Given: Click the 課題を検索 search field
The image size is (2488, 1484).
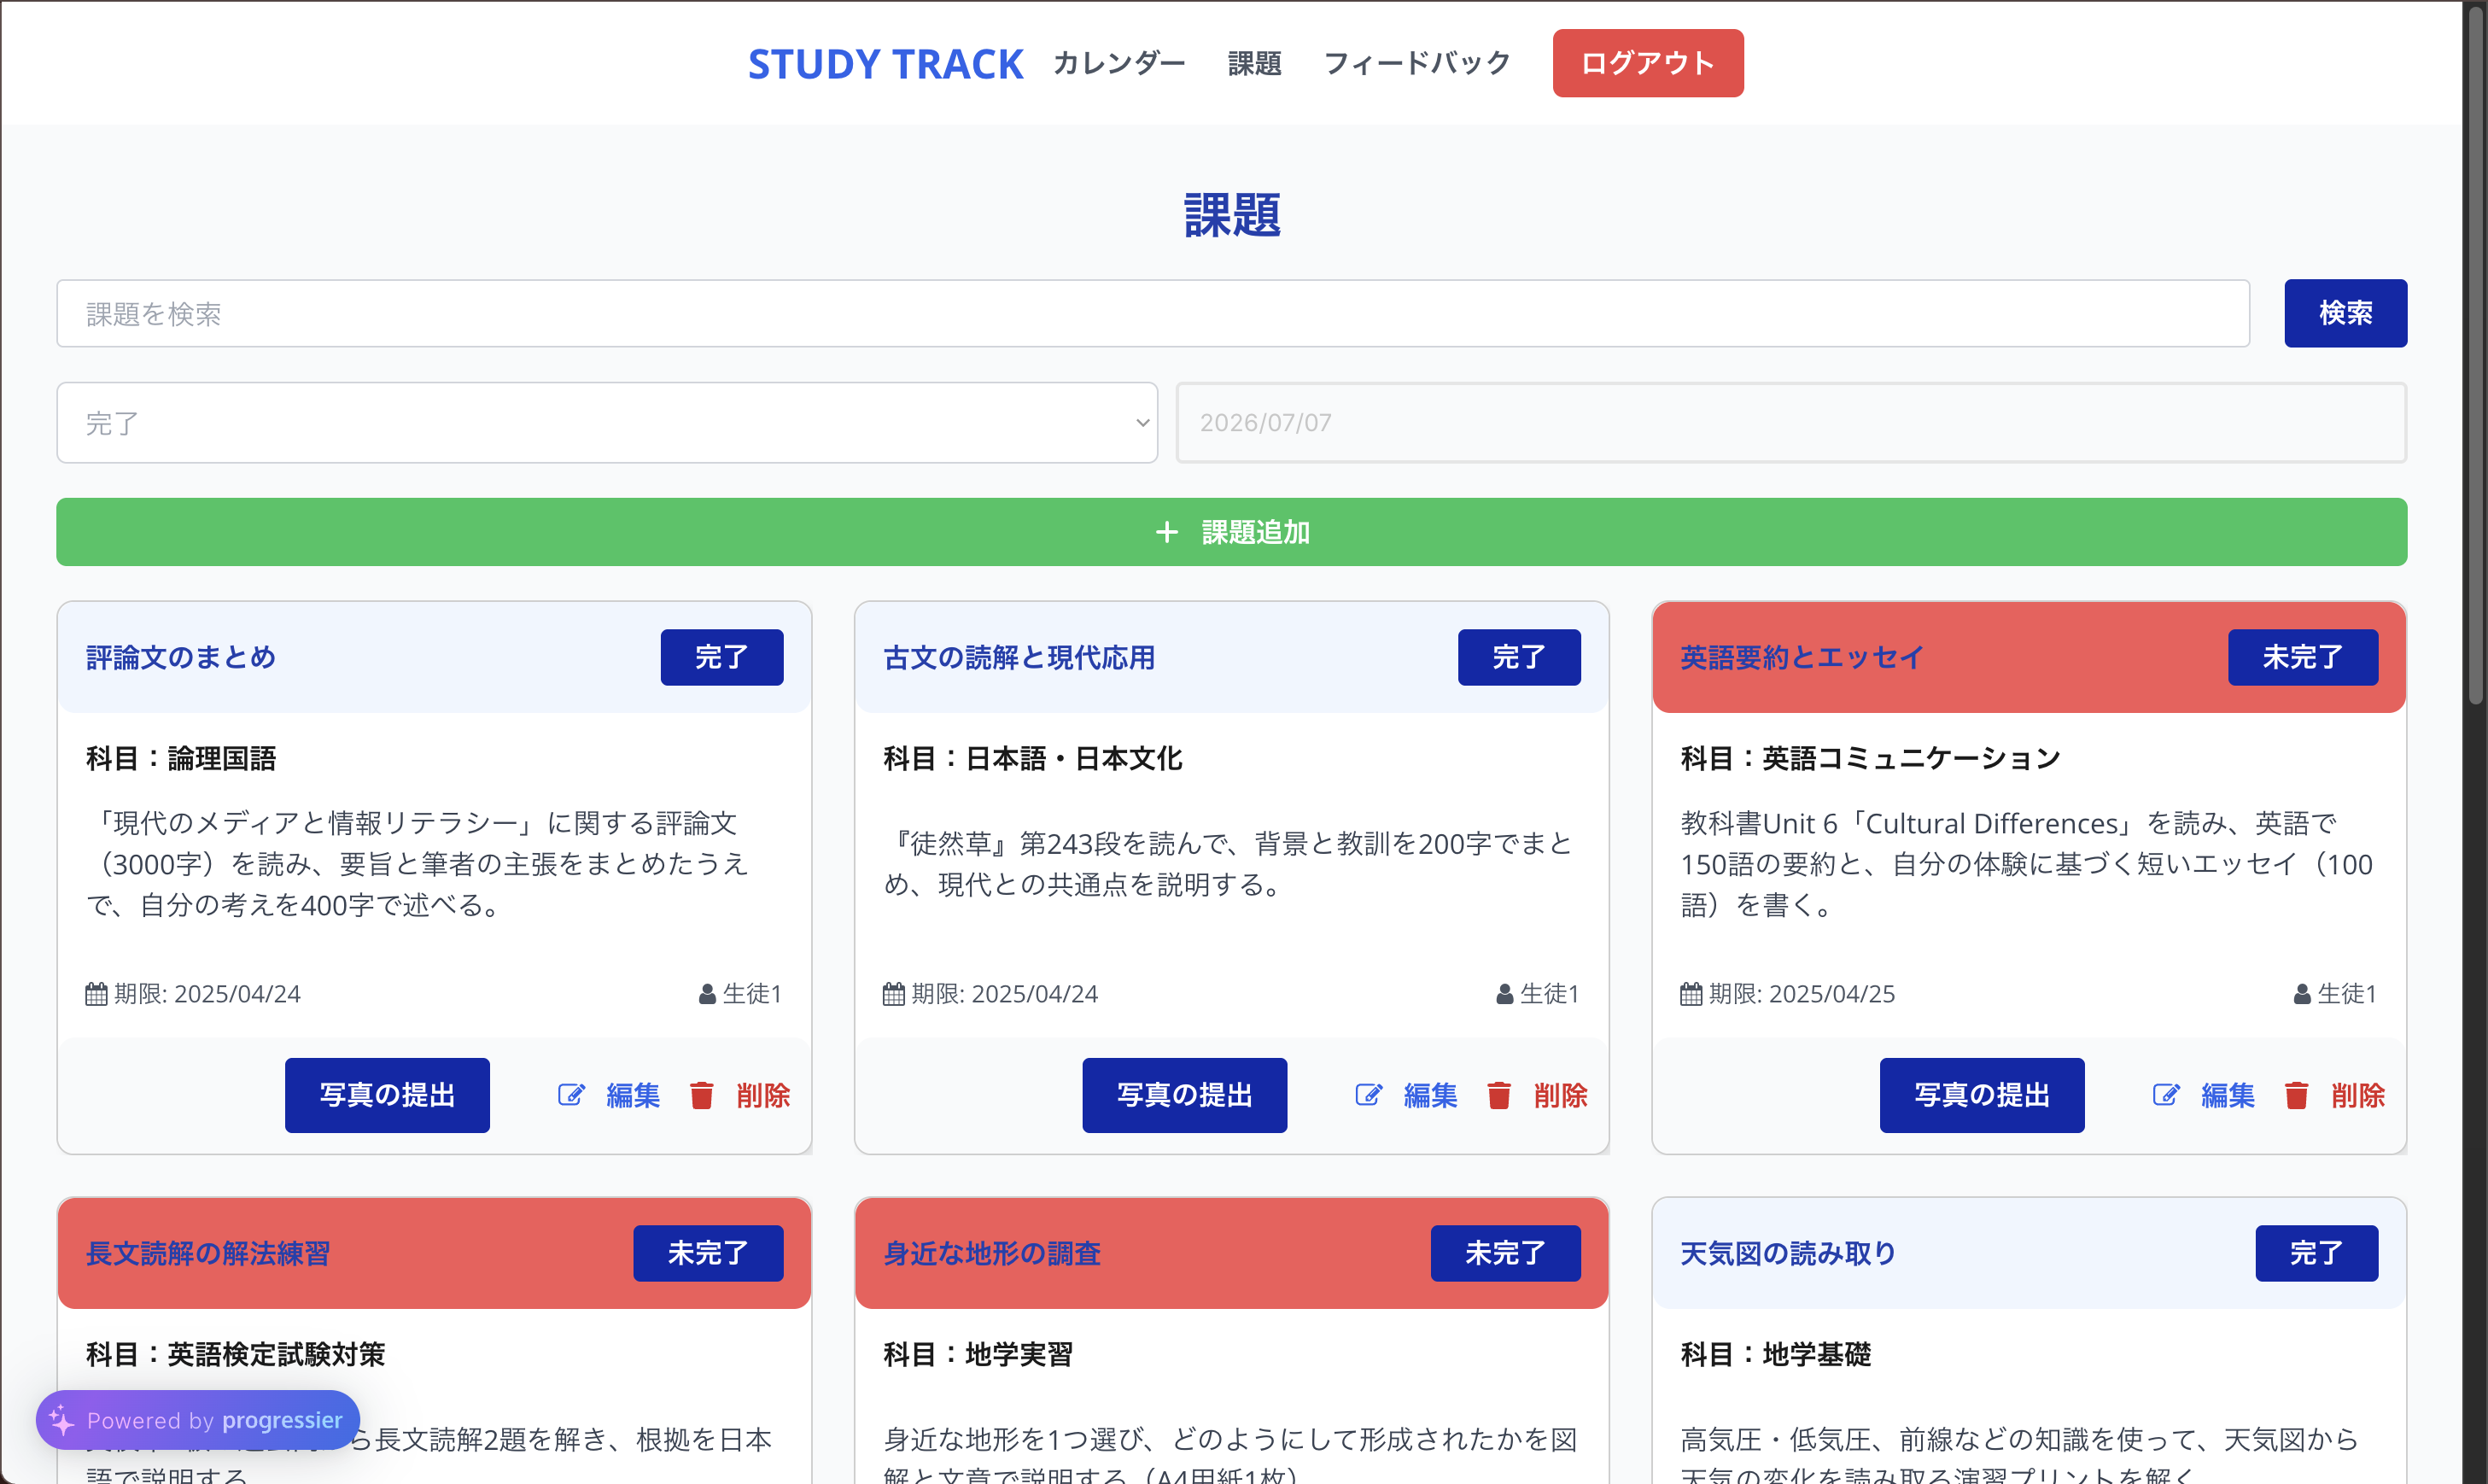Looking at the screenshot, I should coord(1153,314).
